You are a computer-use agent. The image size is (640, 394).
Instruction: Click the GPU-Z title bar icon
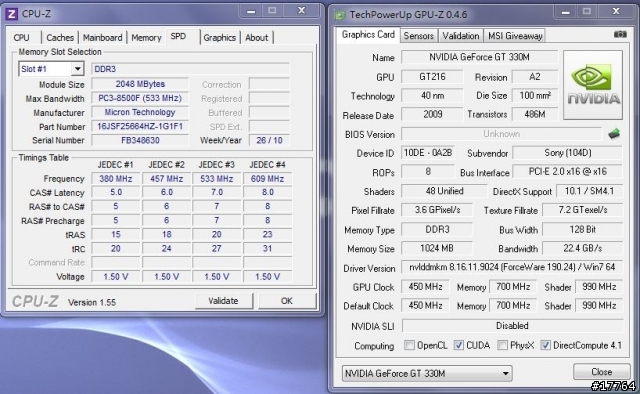(x=340, y=15)
